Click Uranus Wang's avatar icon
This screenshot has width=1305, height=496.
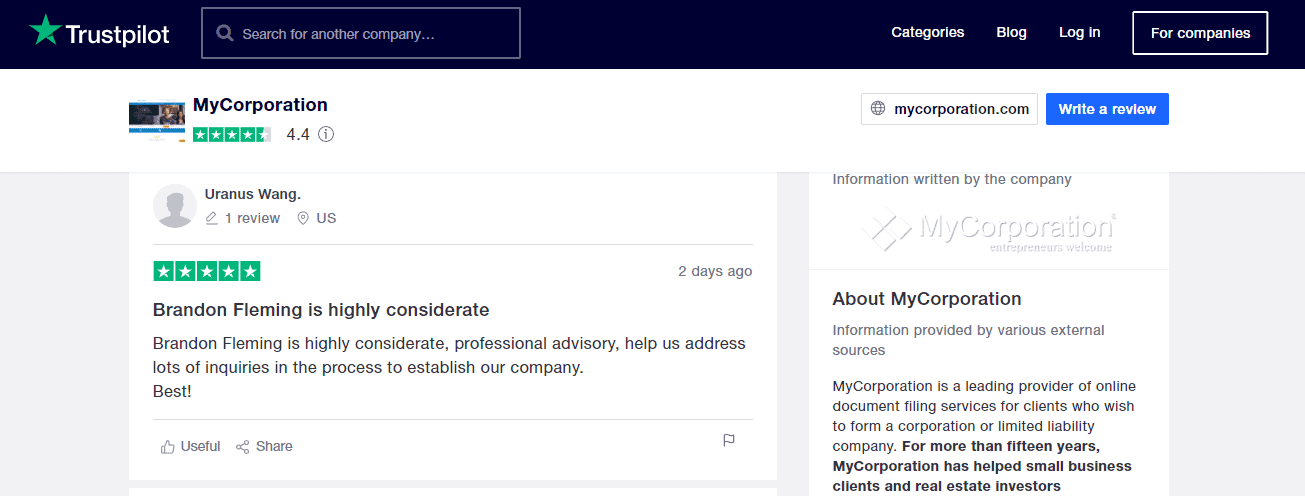174,206
